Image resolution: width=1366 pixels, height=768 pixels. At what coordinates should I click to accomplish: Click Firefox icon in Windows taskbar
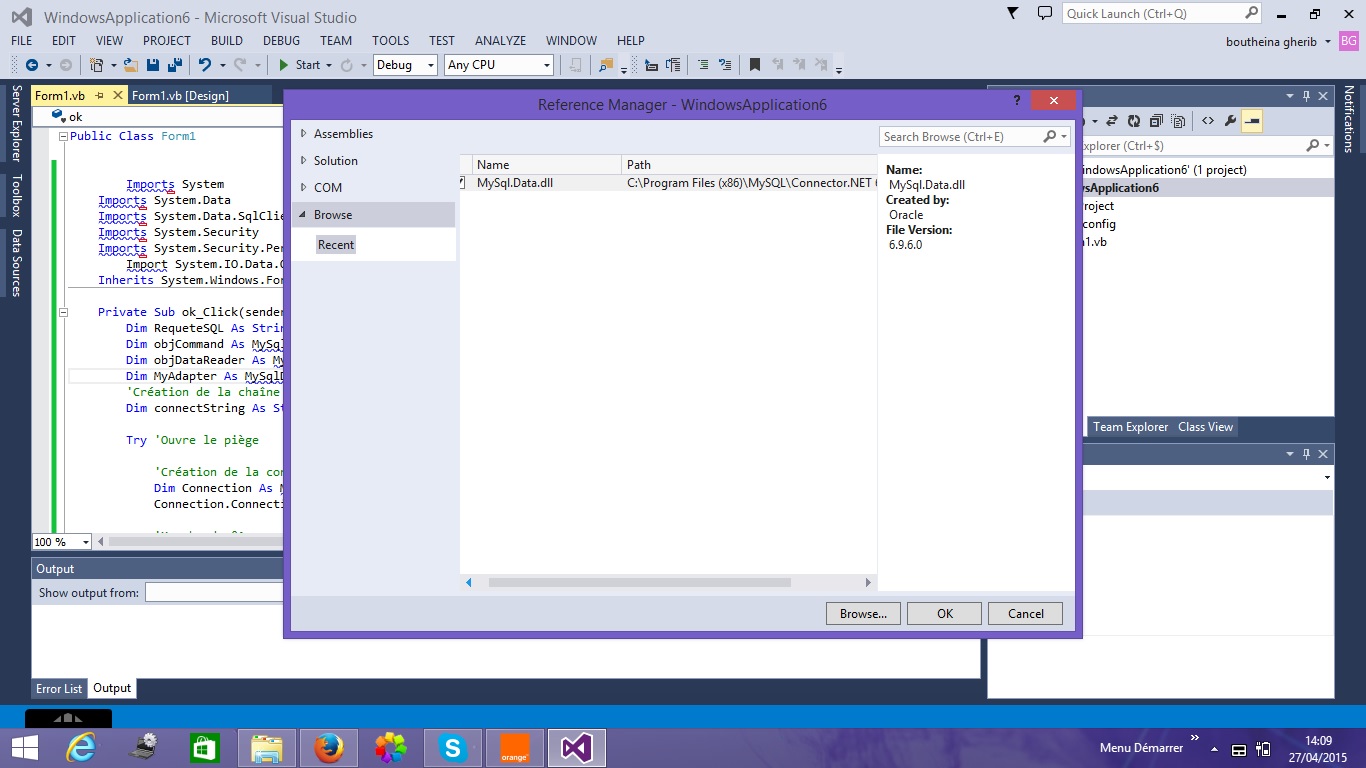[327, 747]
